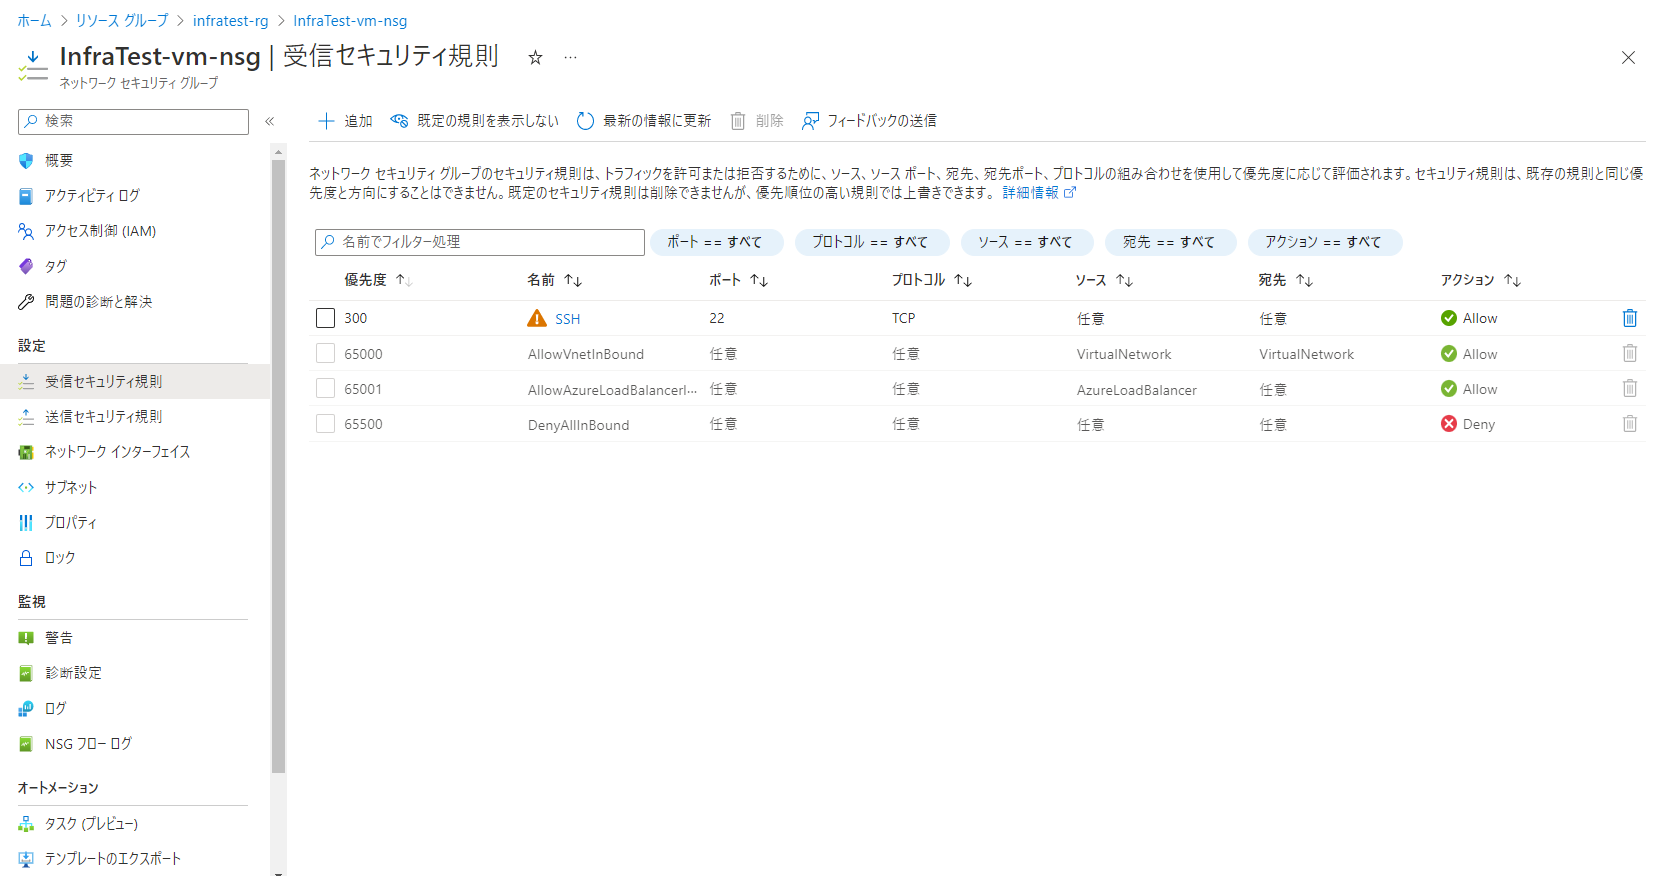This screenshot has height=876, width=1655.
Task: Sort by プロトコル column arrows
Action: [963, 281]
